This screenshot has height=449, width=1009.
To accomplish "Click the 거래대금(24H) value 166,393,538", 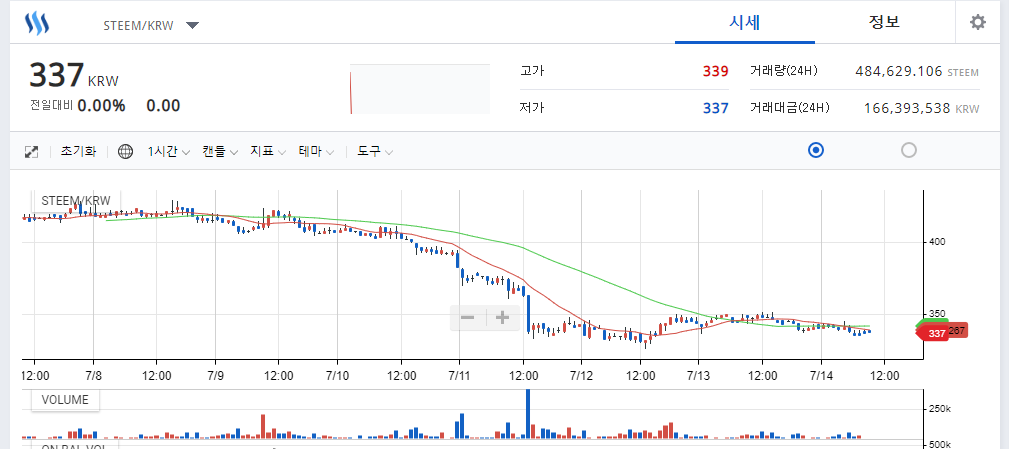I will click(907, 109).
